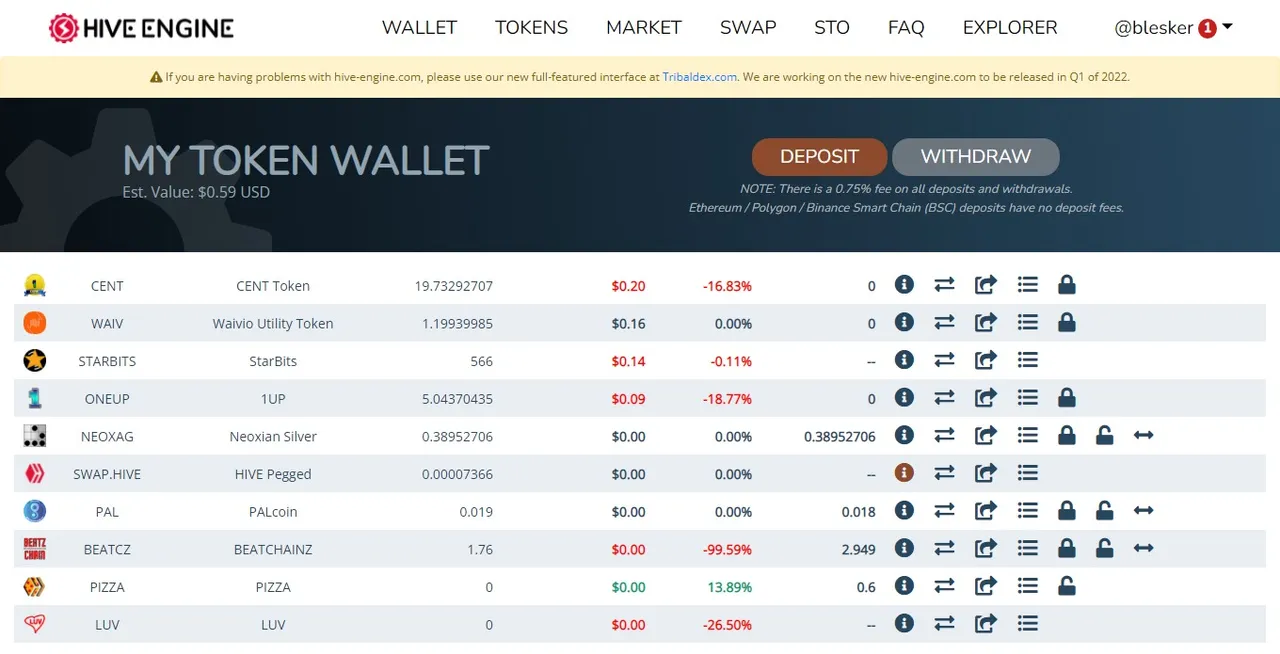Navigate to SWAP
Screen dimensions: 1280x654
(748, 28)
